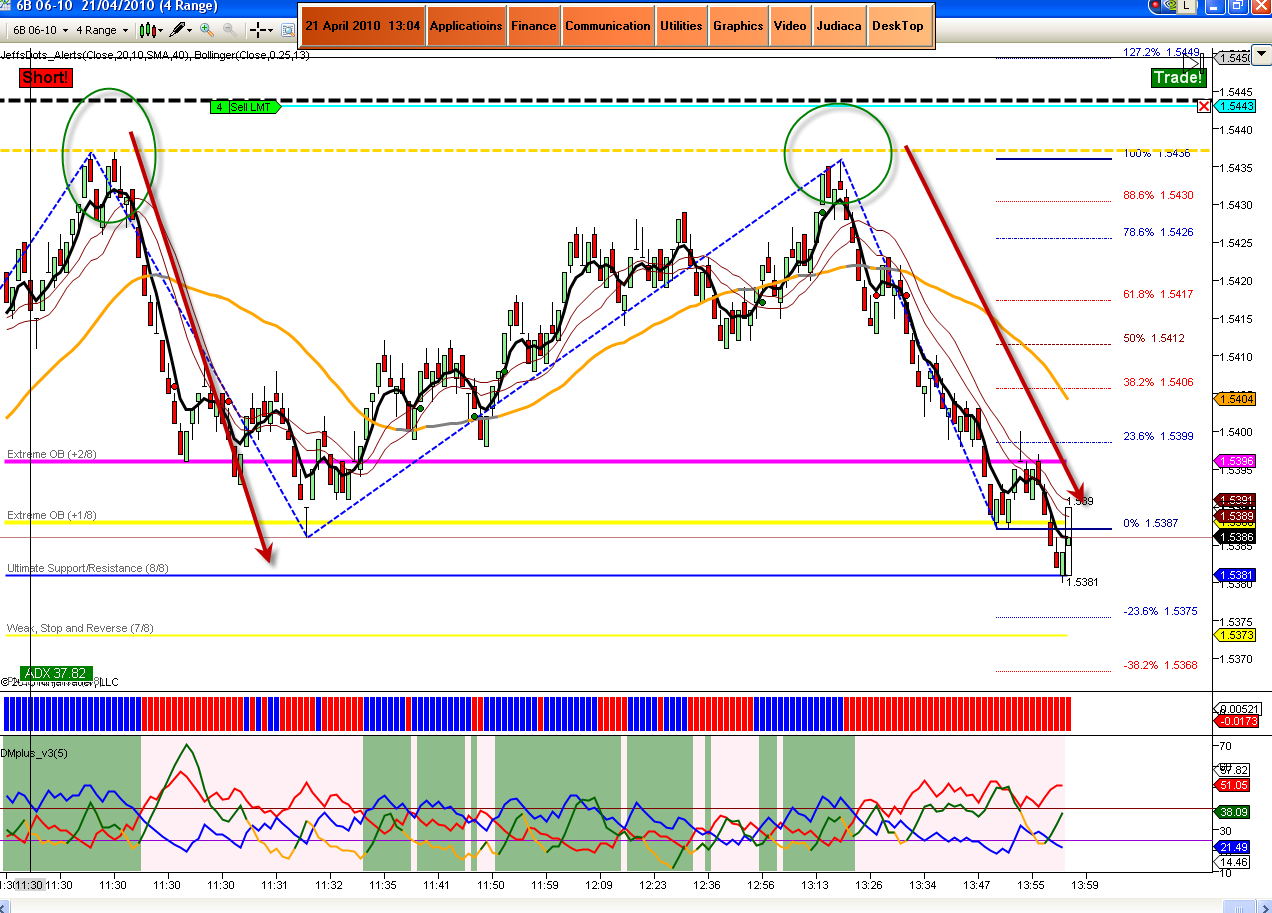The width and height of the screenshot is (1272, 913).
Task: Click the 38.2% 1.5406 Fibonacci label
Action: pos(1158,382)
